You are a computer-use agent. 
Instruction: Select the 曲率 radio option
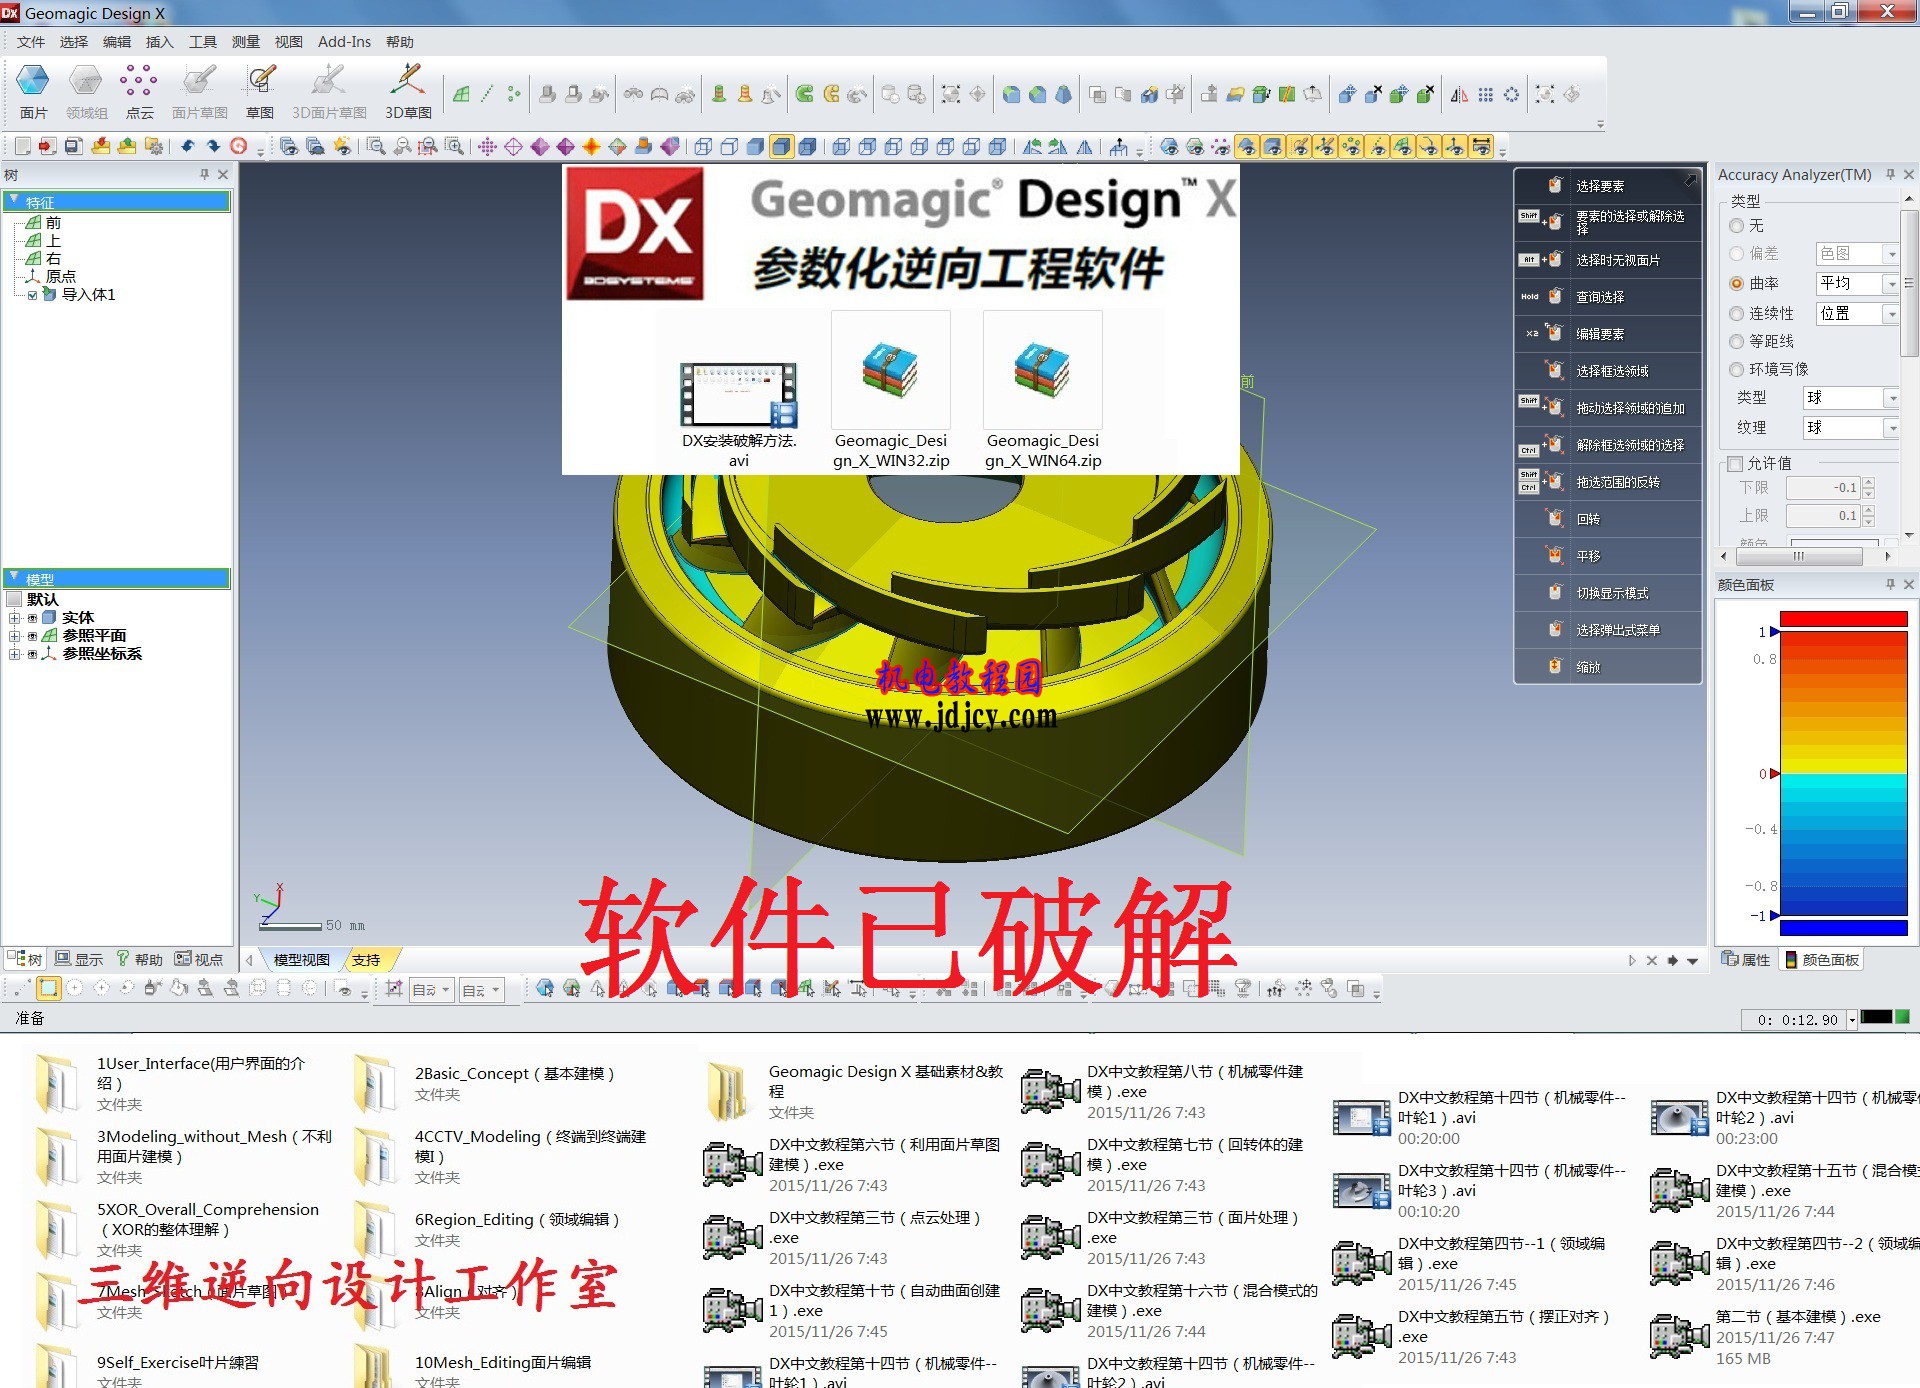[x=1736, y=283]
